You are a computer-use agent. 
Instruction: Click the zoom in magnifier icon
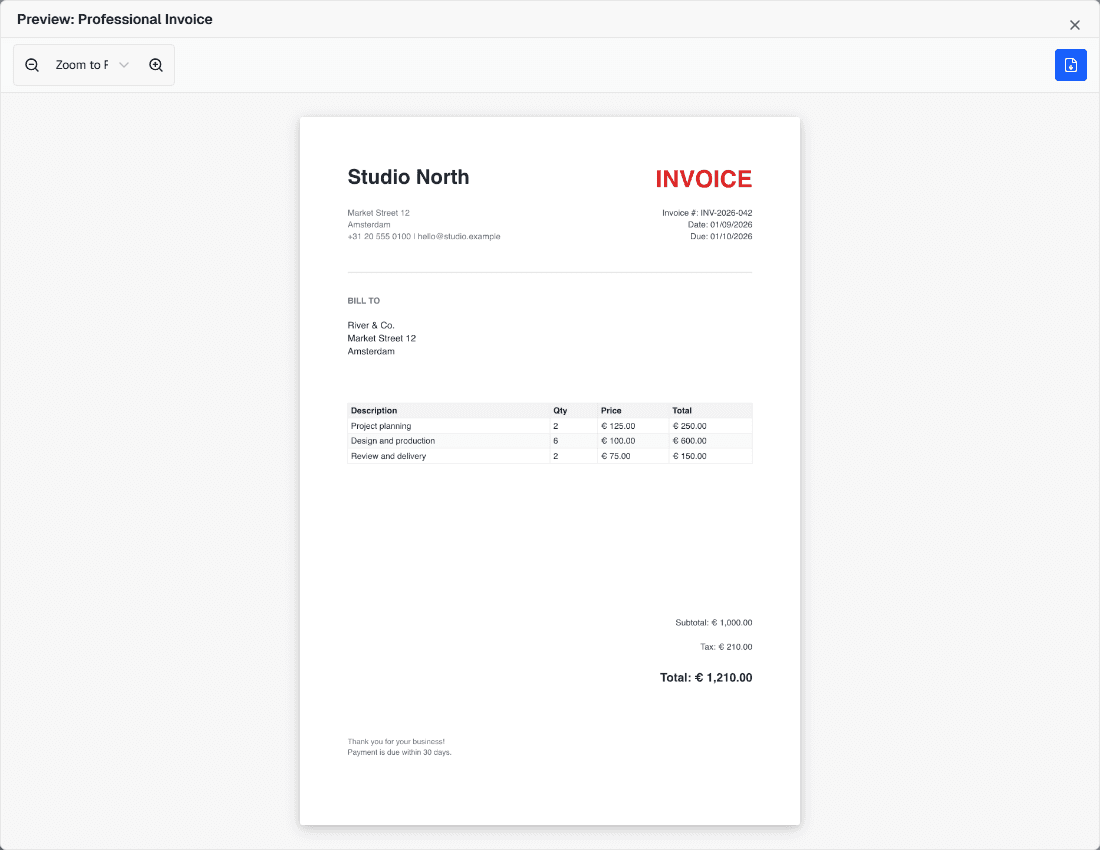pos(156,65)
